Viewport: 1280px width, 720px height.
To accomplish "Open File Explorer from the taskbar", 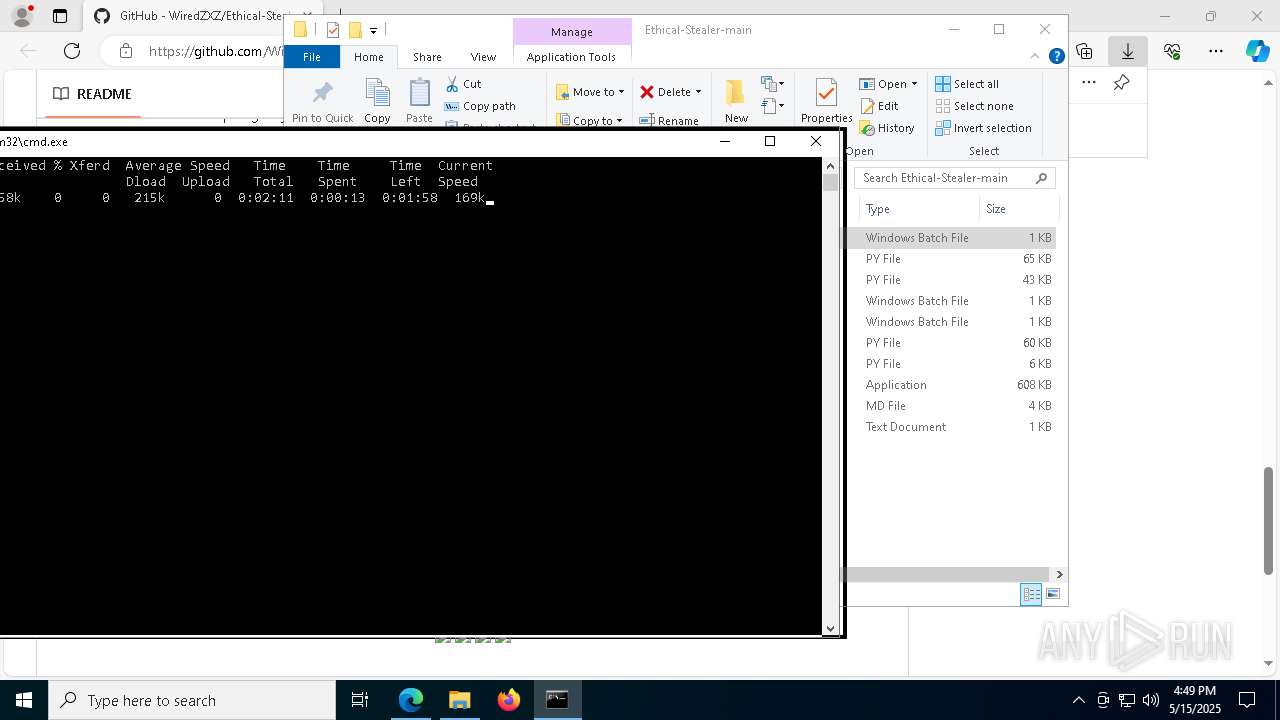I will click(x=460, y=700).
